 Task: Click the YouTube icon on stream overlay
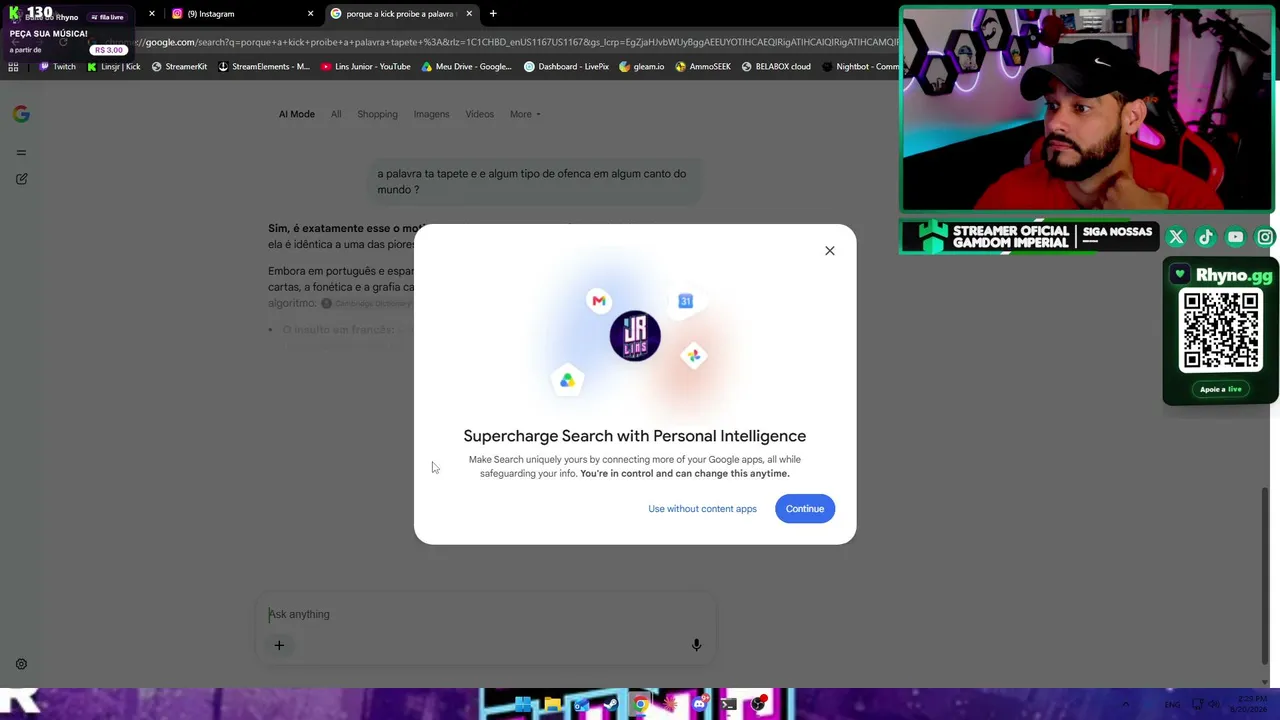tap(1236, 237)
